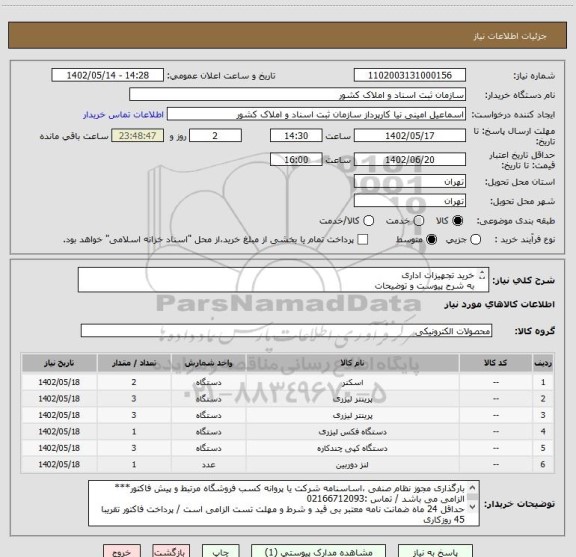Click the remaining days field showing 2
Image resolution: width=576 pixels, height=557 pixels.
pyautogui.click(x=215, y=136)
